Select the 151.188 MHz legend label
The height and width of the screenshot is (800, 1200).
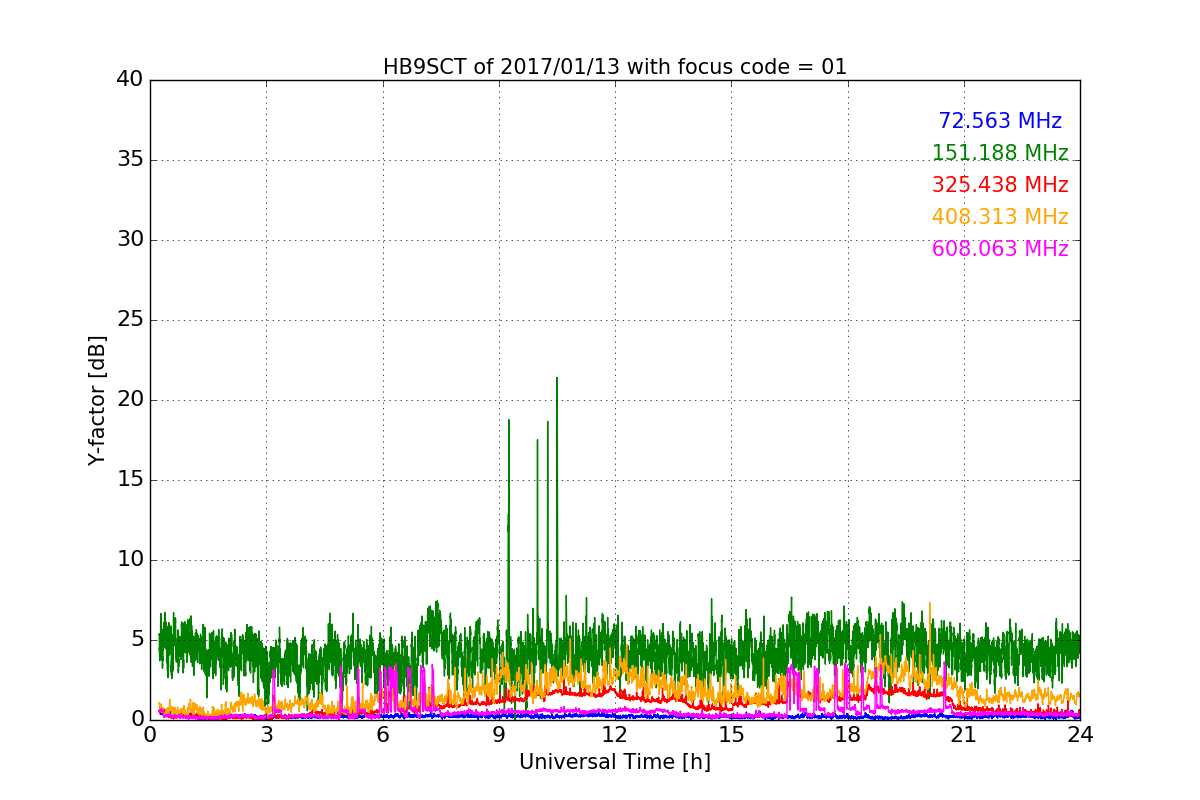[1000, 153]
